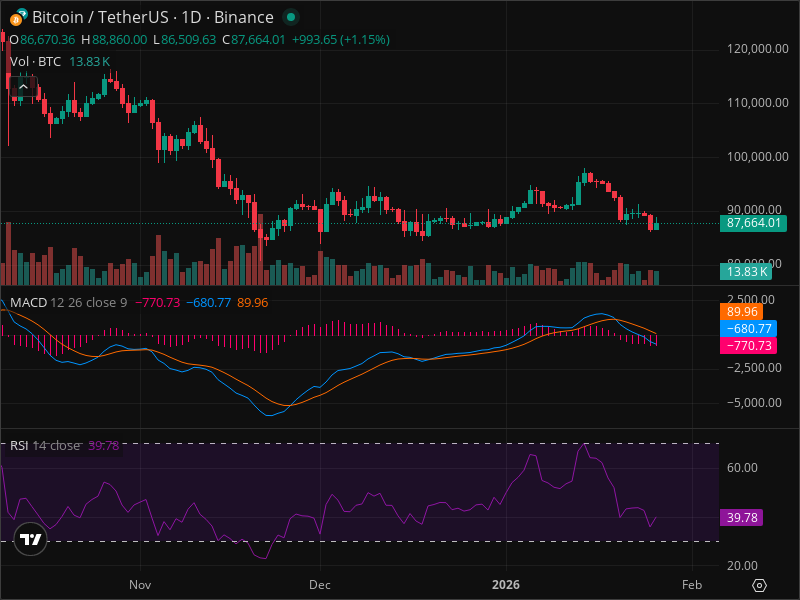Click the Vol · BTC indicator label
This screenshot has height=600, width=800.
35,62
